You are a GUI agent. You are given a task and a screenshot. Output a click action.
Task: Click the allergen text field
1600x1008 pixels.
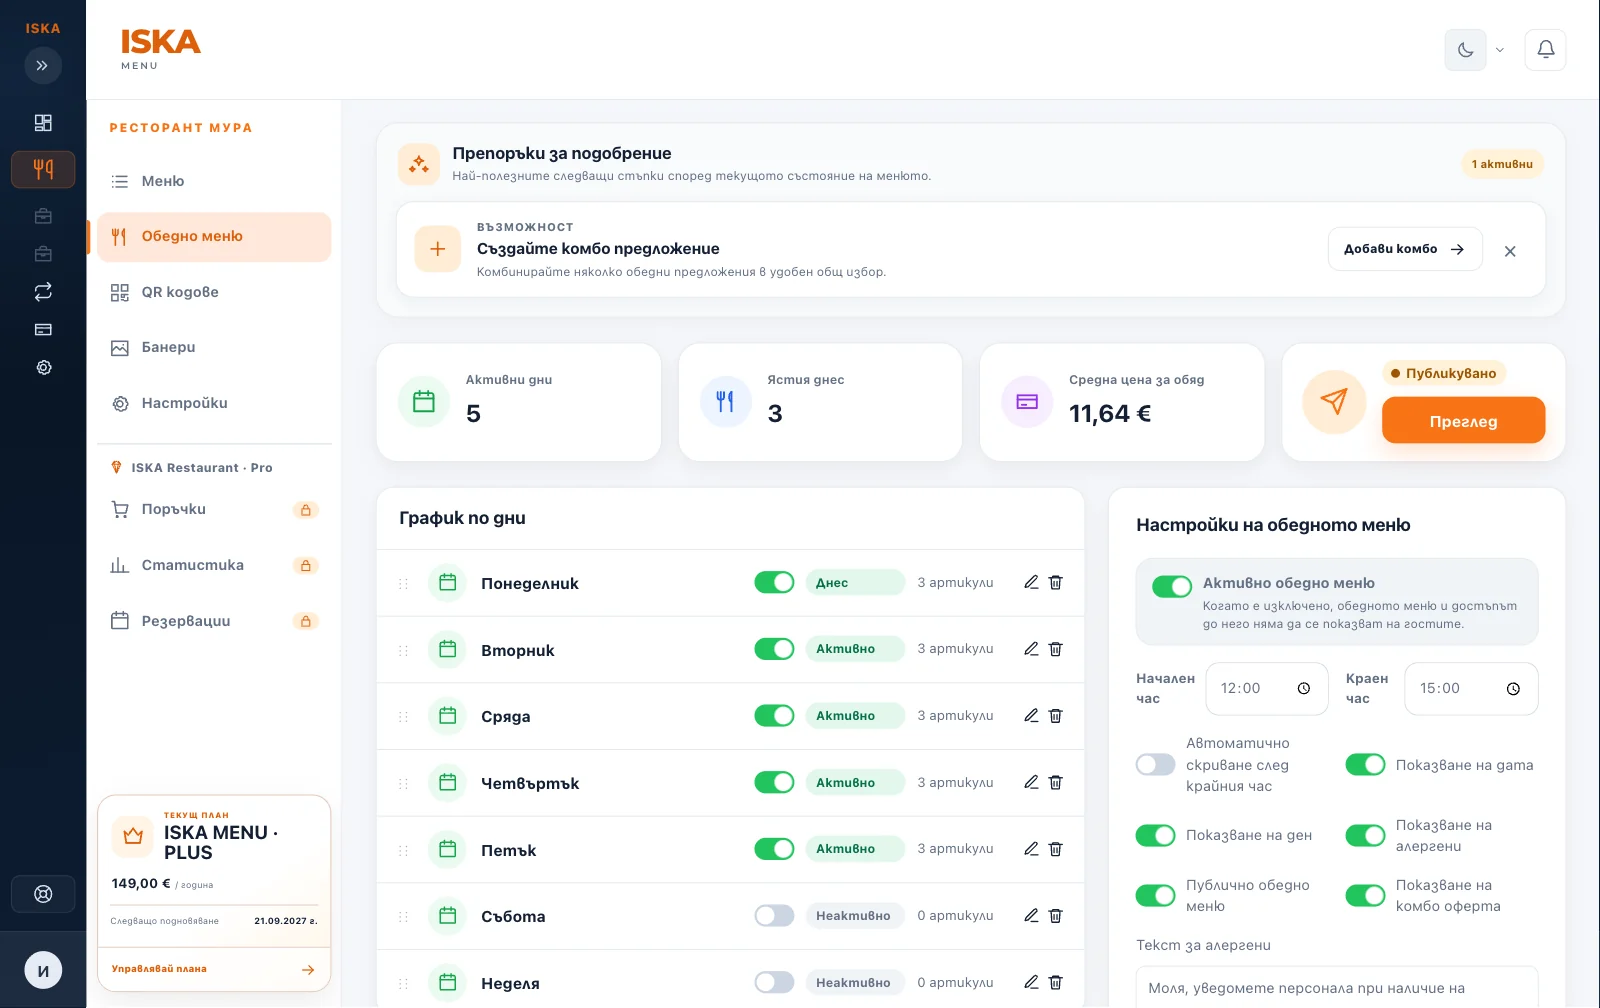click(1337, 988)
